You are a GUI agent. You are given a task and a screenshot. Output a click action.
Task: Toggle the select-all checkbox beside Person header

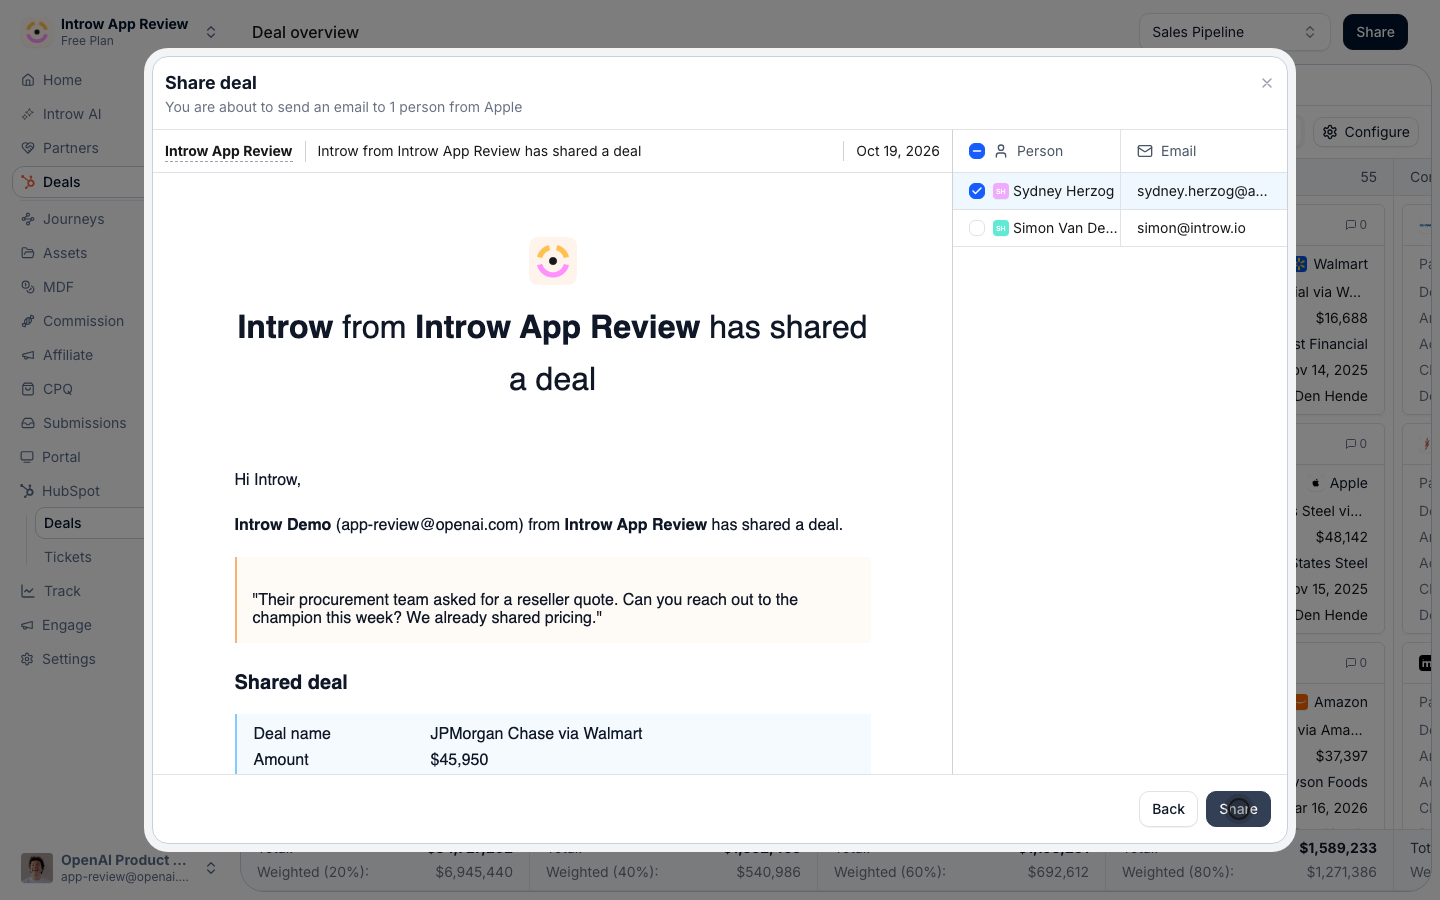pyautogui.click(x=977, y=151)
